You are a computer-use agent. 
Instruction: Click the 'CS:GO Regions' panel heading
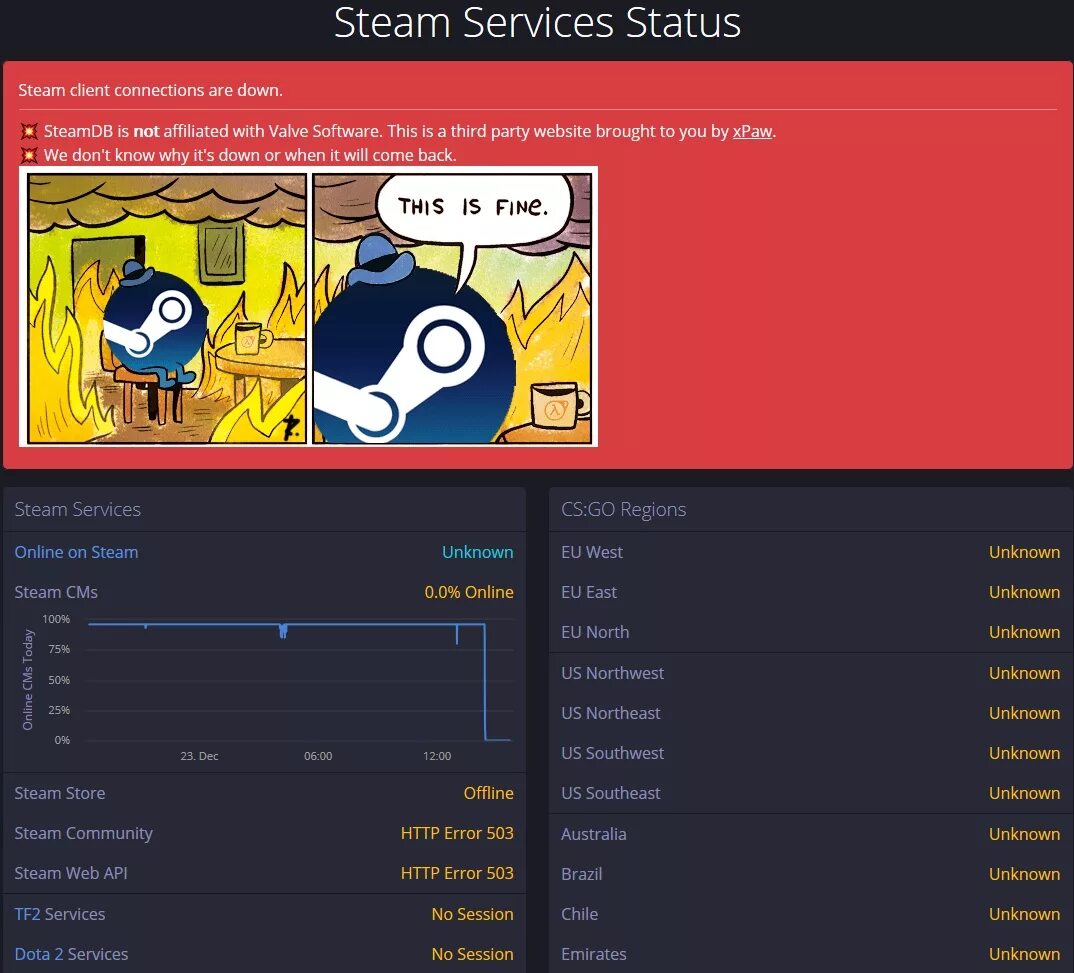(623, 509)
